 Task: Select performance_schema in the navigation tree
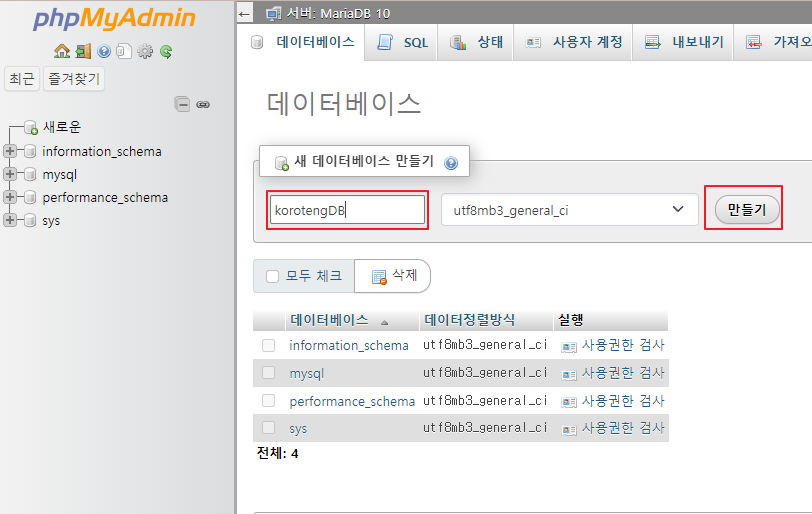[x=105, y=197]
